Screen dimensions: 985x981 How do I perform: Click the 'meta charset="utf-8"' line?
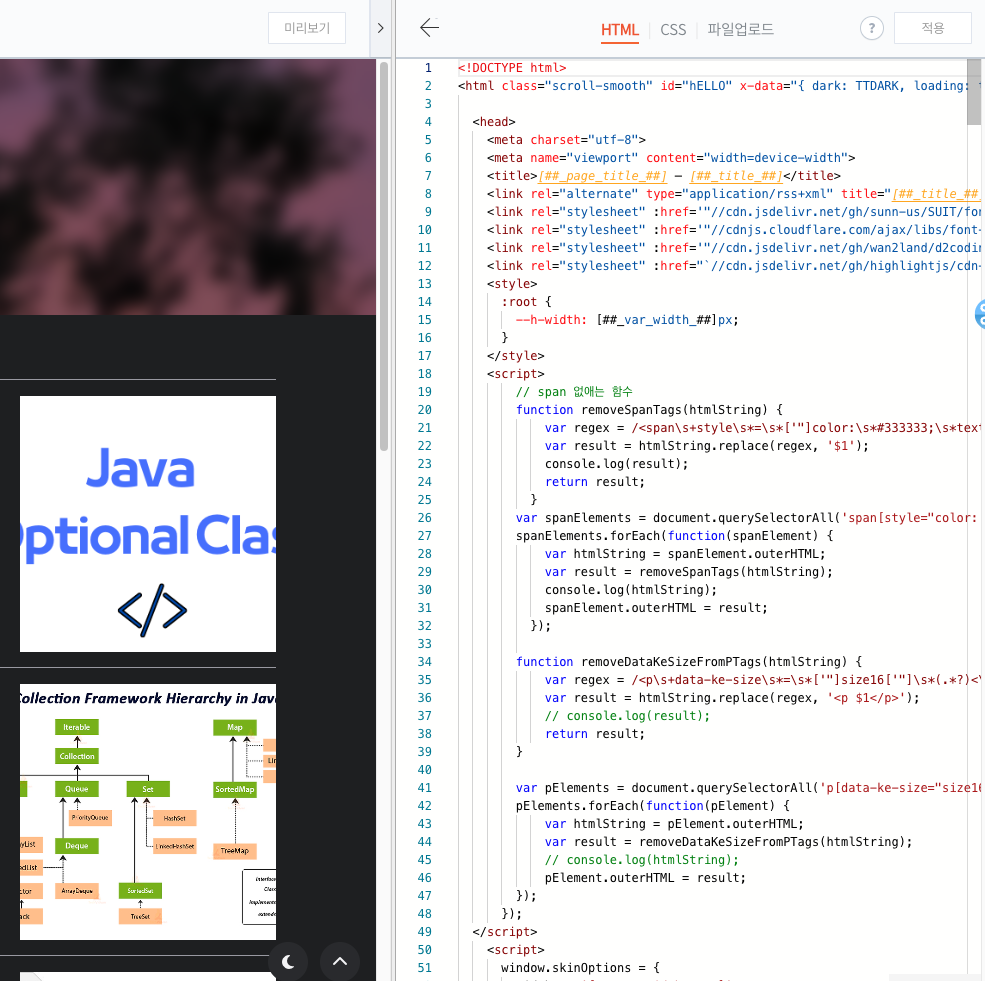(566, 139)
